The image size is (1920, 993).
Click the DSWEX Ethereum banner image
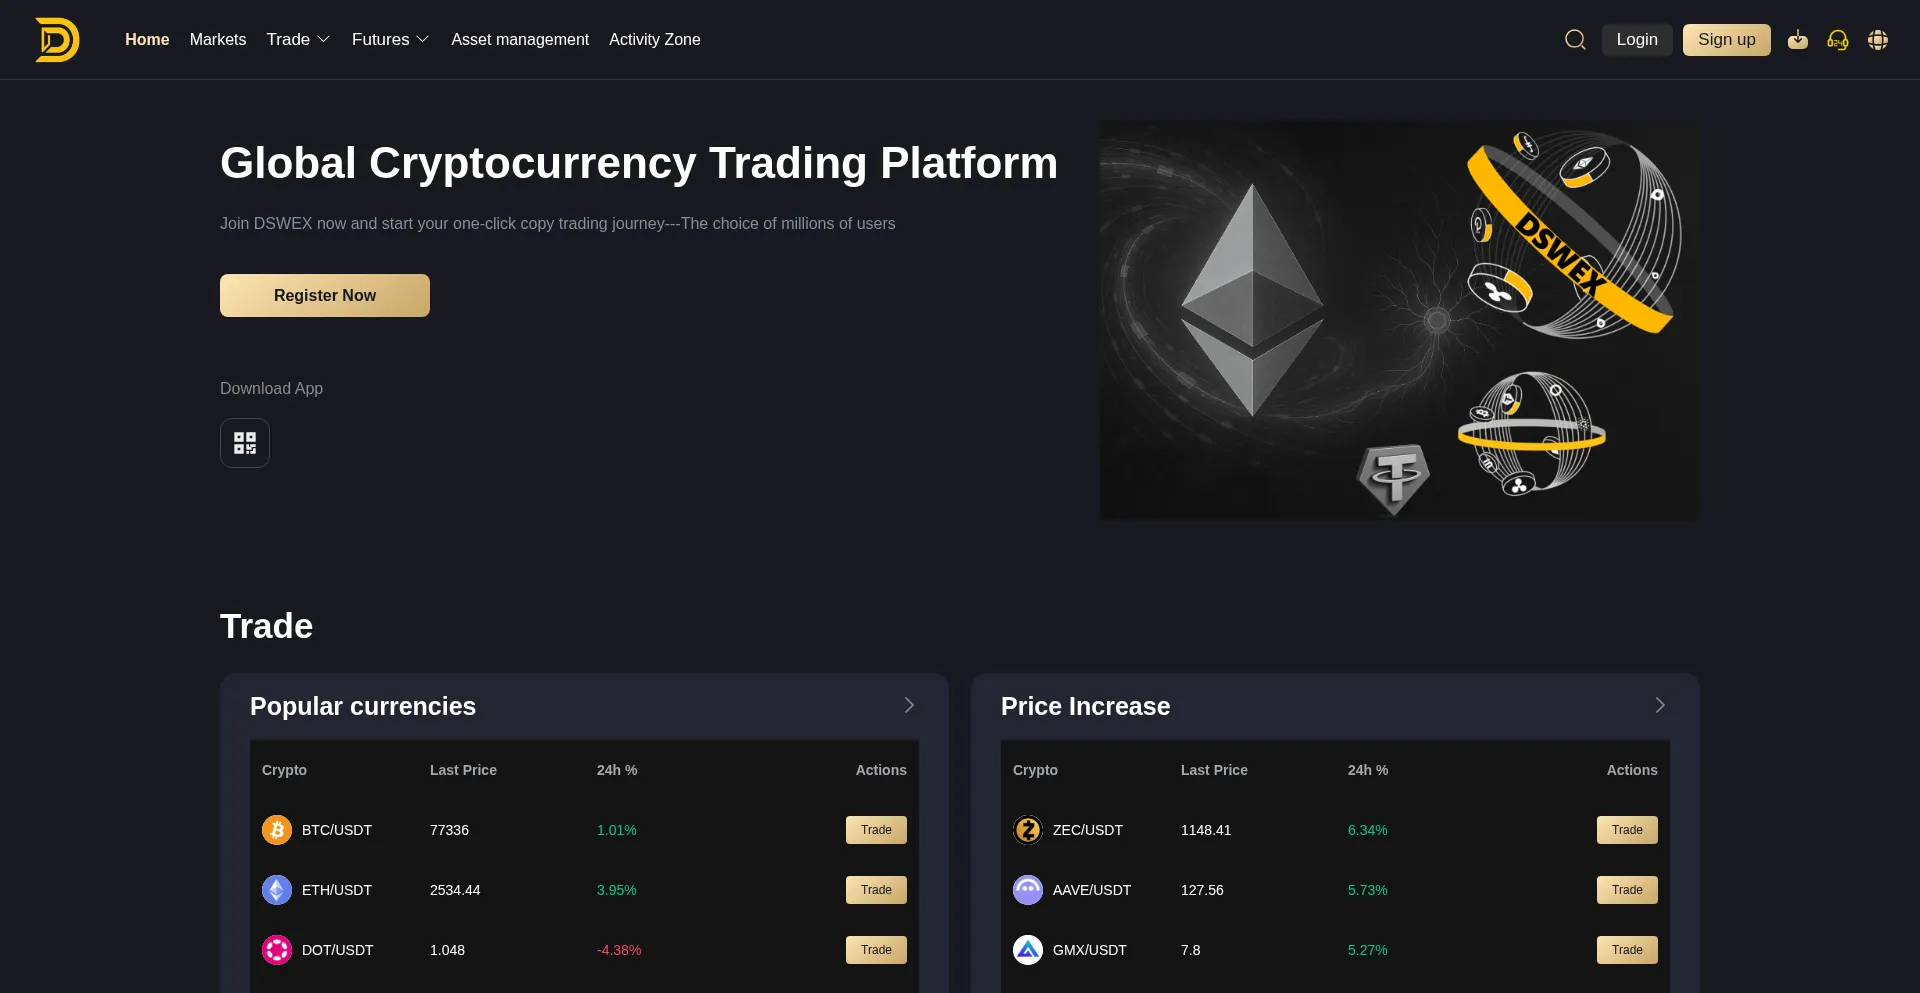[x=1399, y=320]
